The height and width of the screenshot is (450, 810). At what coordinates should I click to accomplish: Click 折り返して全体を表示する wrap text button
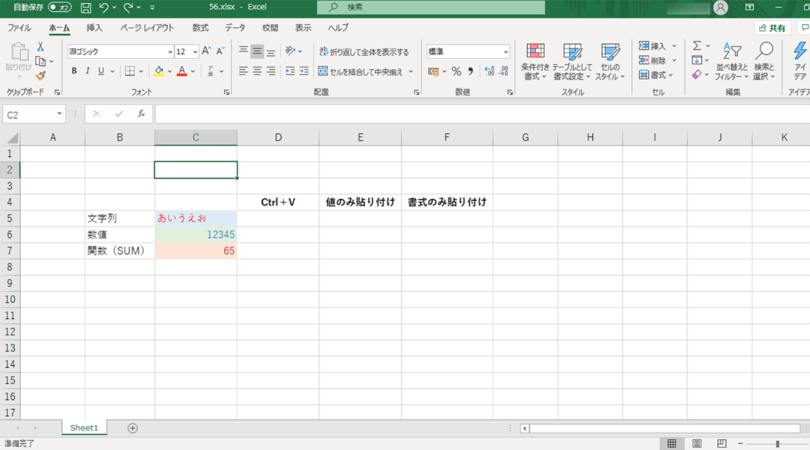(363, 52)
